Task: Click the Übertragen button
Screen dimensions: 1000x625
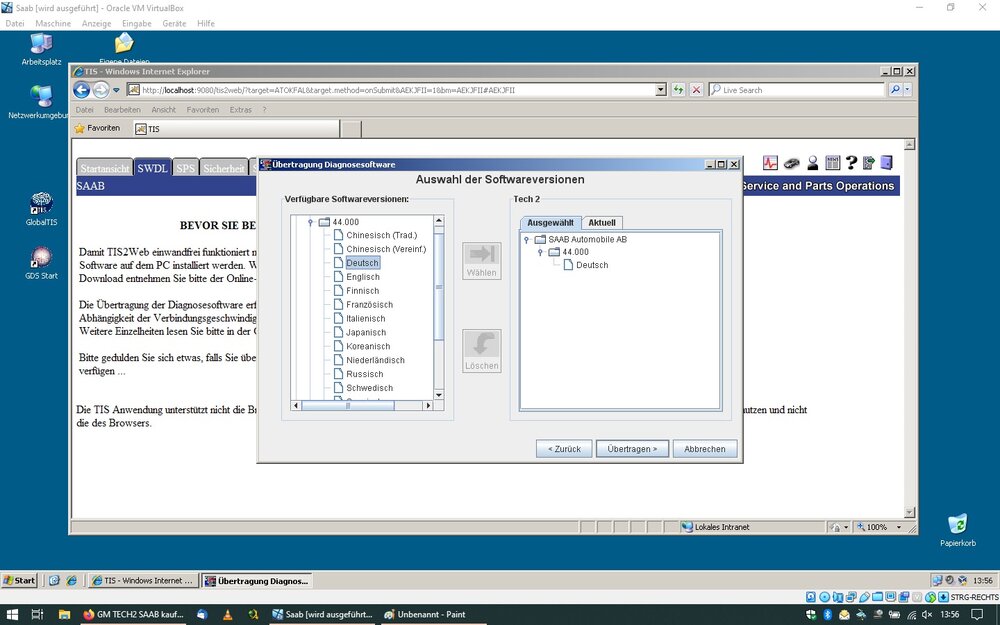Action: tap(632, 449)
